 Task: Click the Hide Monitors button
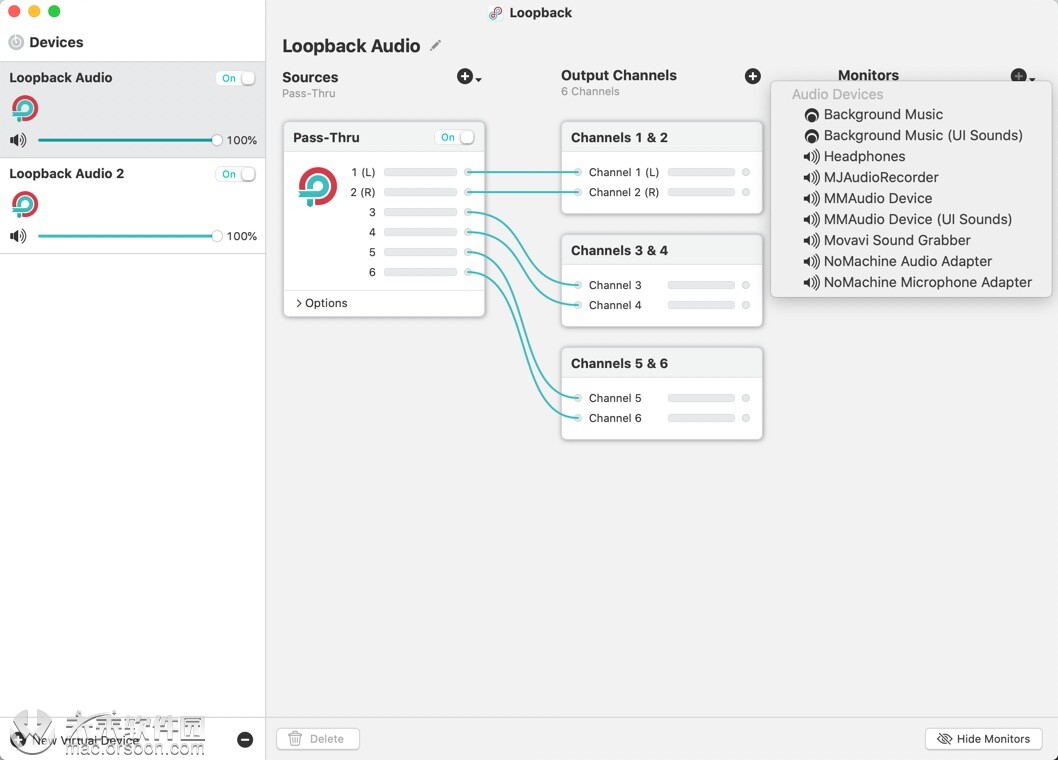coord(983,739)
